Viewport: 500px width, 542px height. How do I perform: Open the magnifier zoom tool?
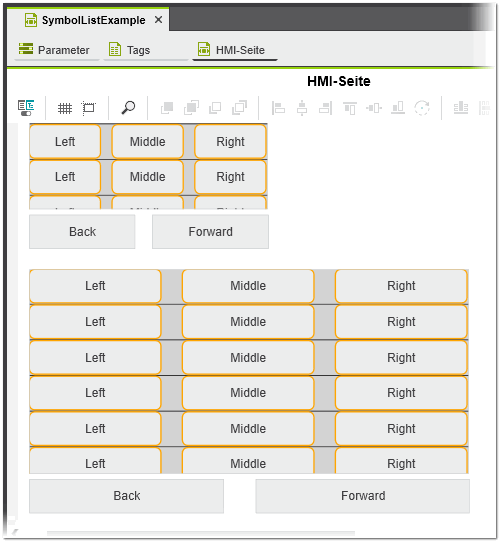[128, 108]
